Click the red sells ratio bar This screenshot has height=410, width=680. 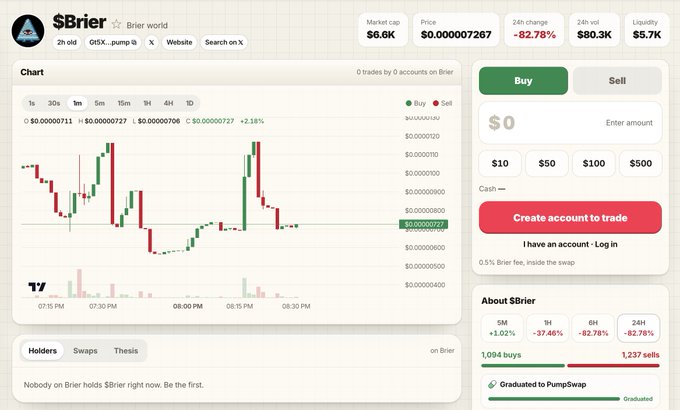(613, 366)
